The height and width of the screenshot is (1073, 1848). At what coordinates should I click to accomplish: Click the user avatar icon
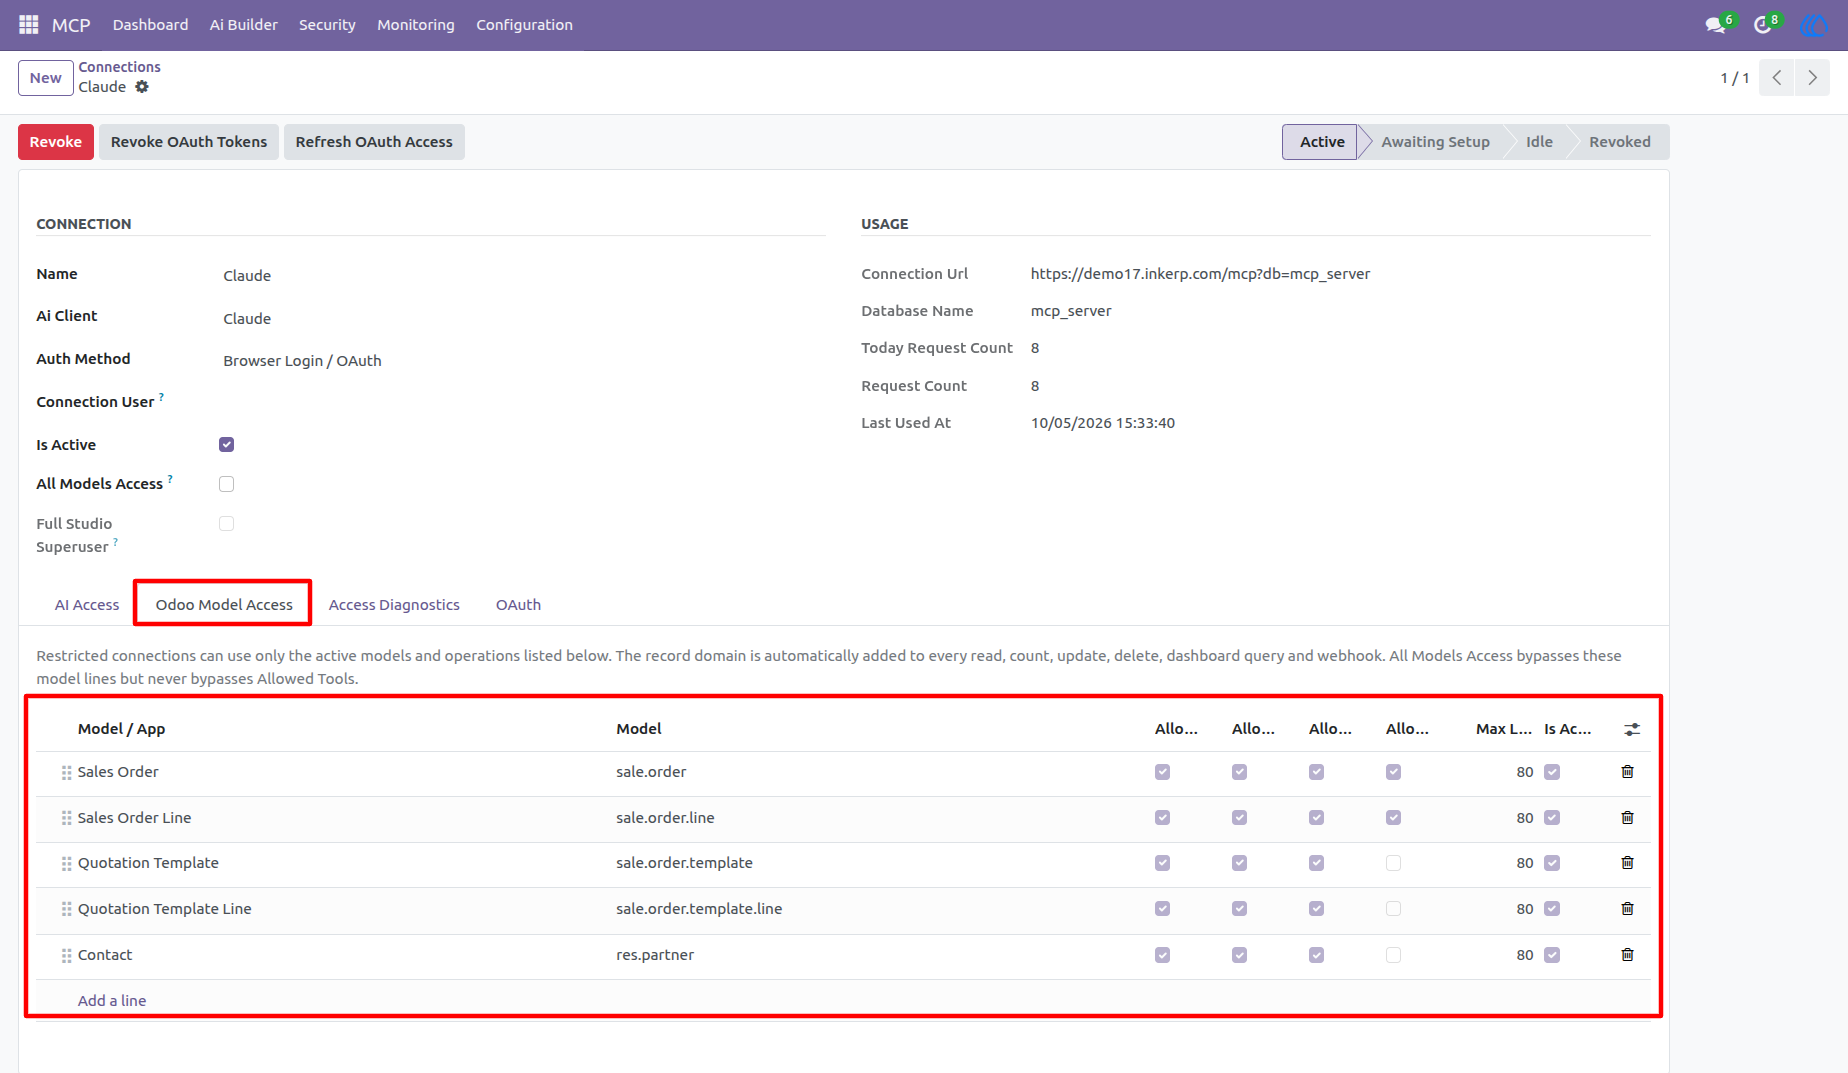click(x=1813, y=25)
